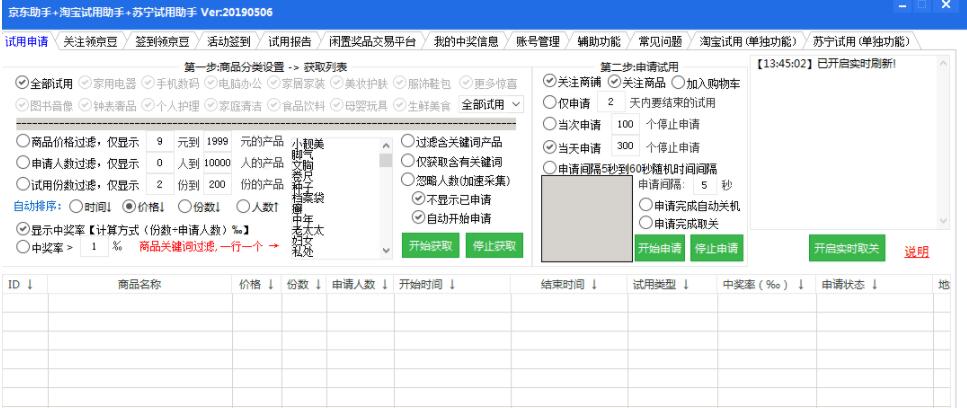Screen dimensions: 967x408
Task: Click the keyword list scrollbar up arrow
Action: coord(387,145)
